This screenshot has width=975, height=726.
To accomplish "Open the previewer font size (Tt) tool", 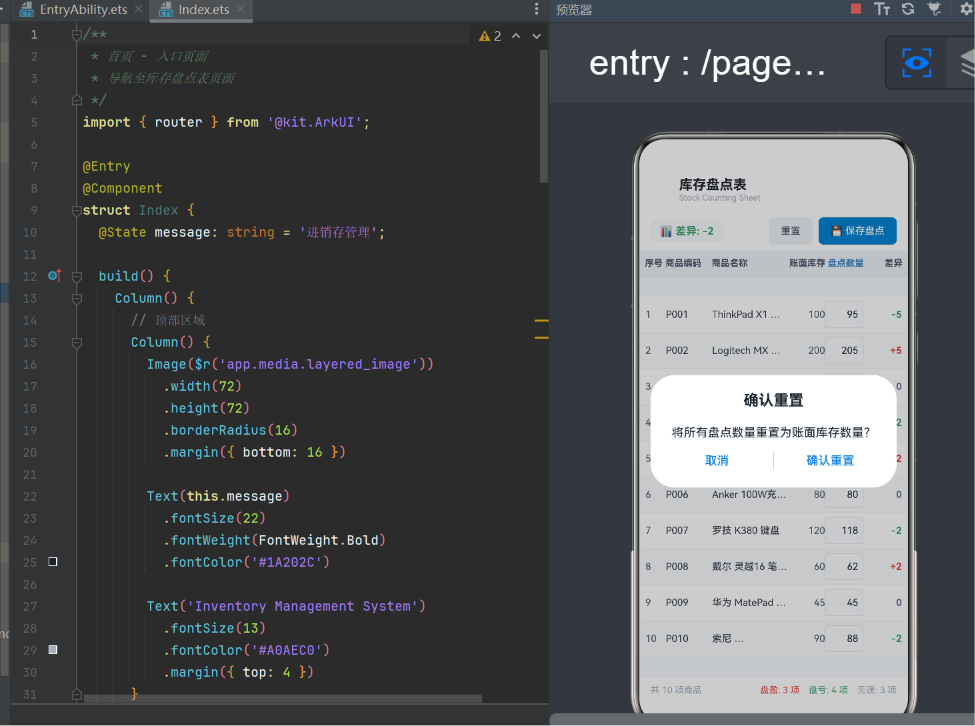I will coord(882,9).
